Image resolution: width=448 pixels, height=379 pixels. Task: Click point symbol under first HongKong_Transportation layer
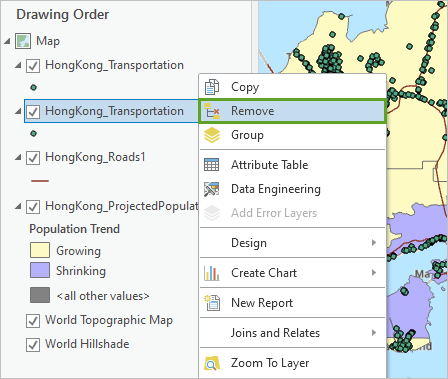33,88
